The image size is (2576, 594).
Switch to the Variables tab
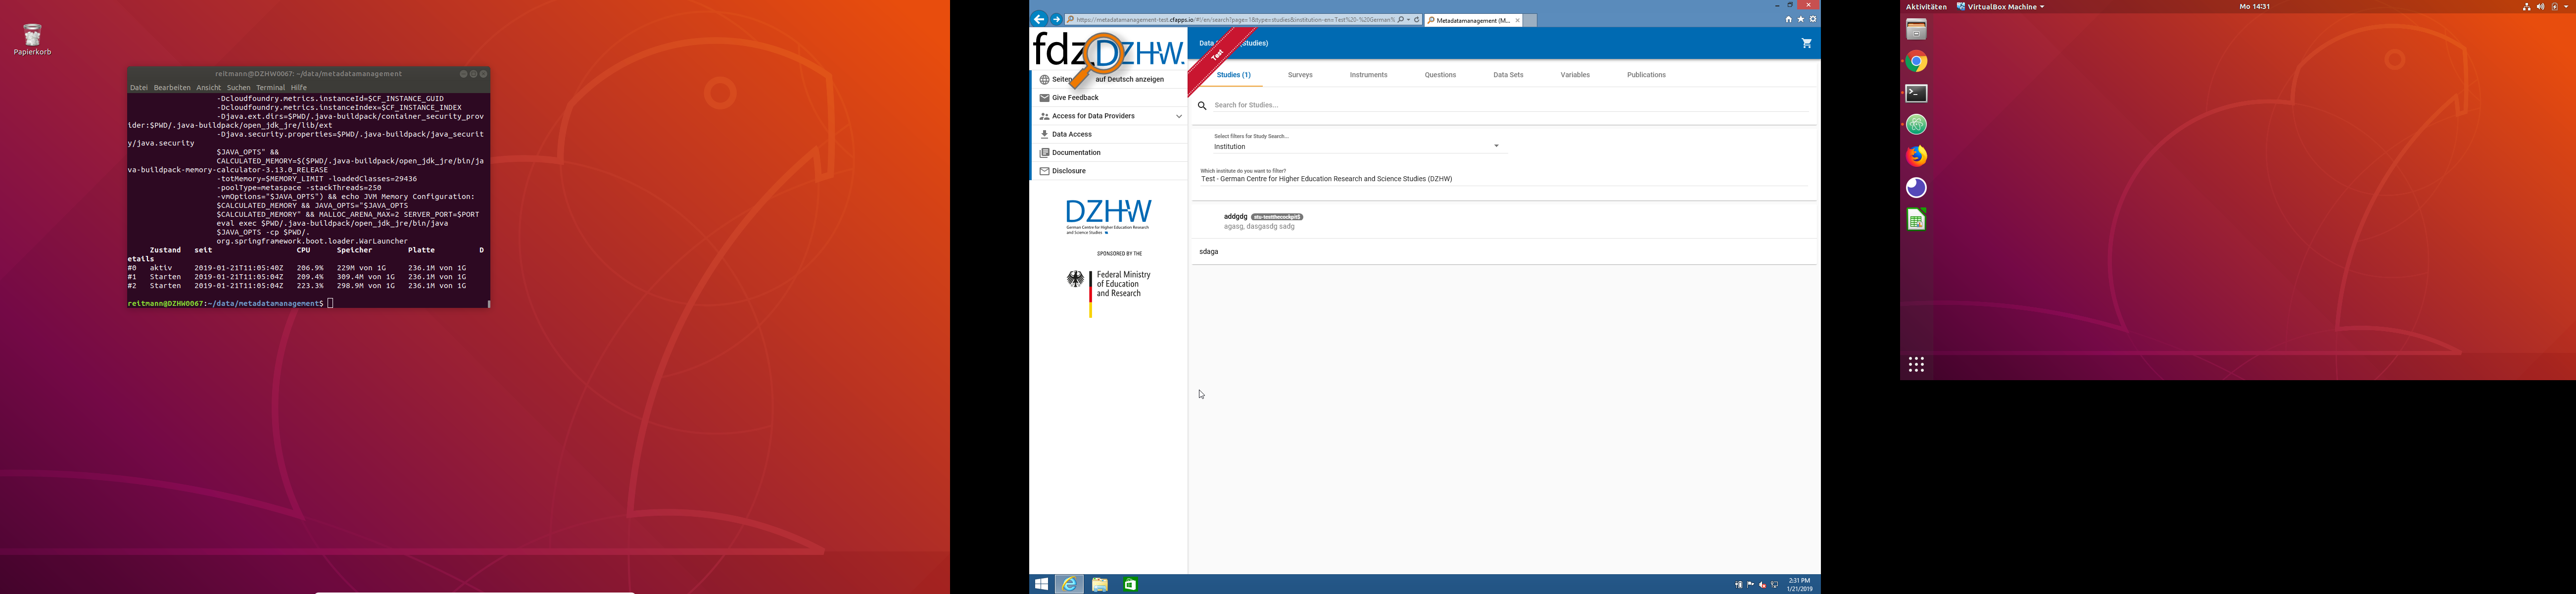[x=1575, y=75]
